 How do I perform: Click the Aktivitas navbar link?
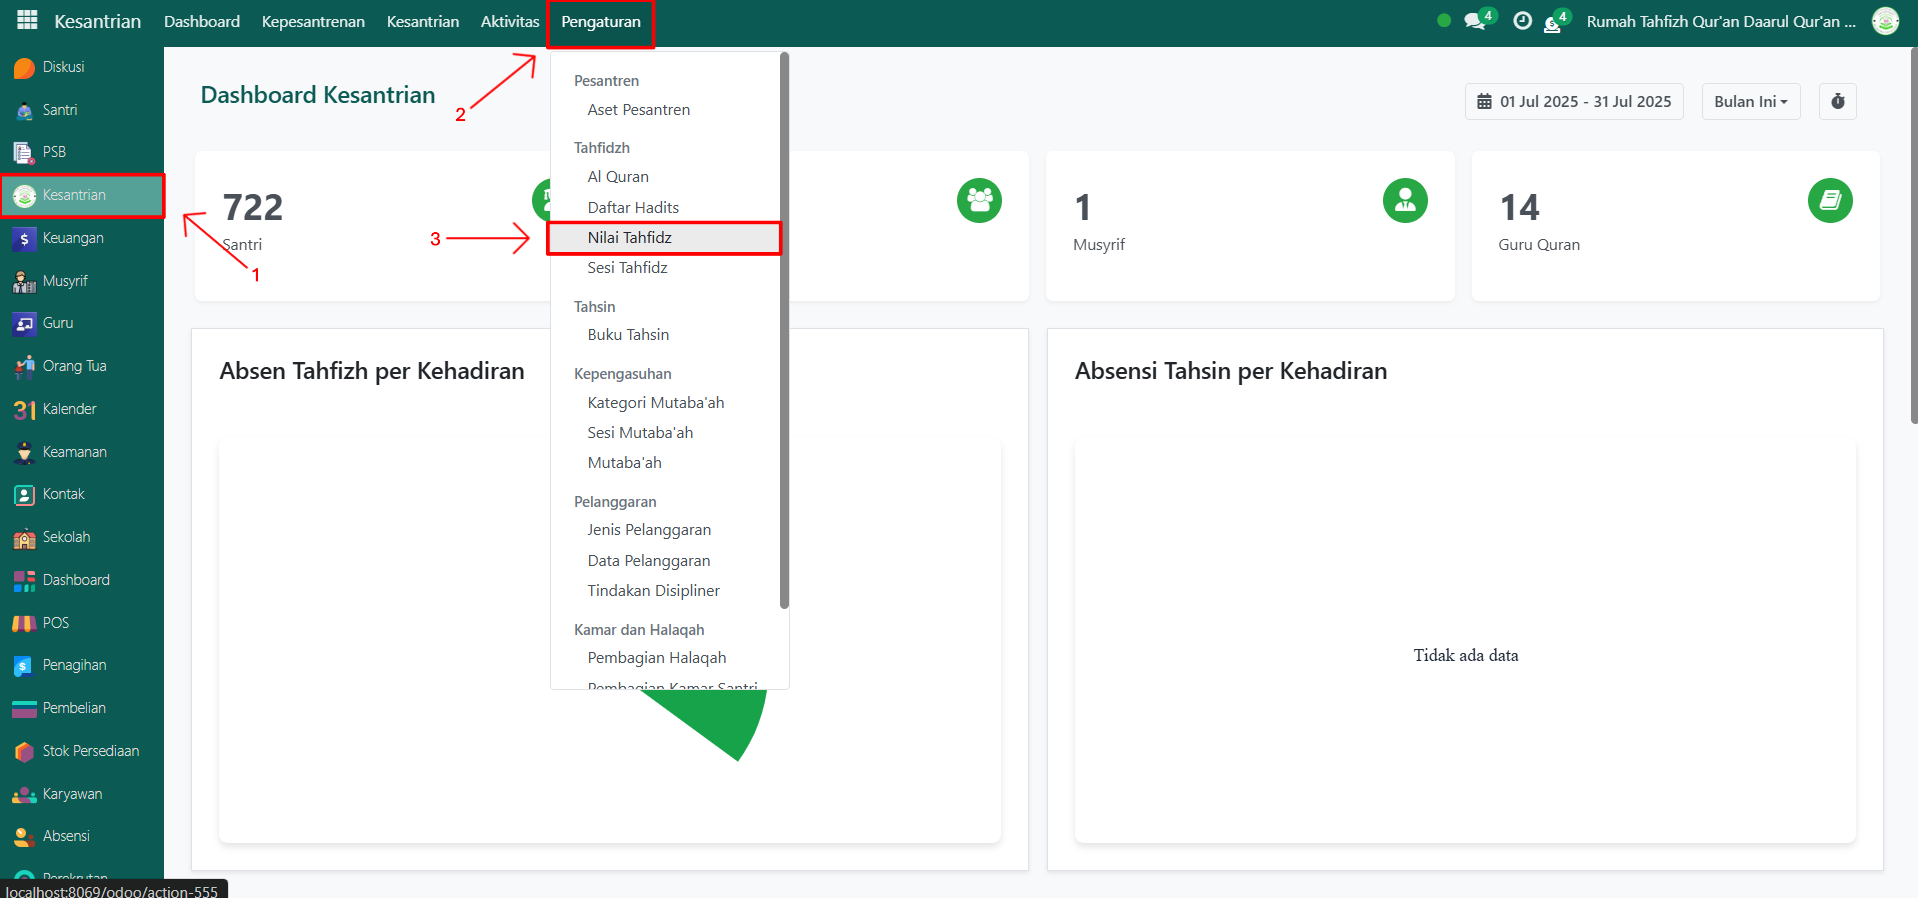pyautogui.click(x=509, y=22)
